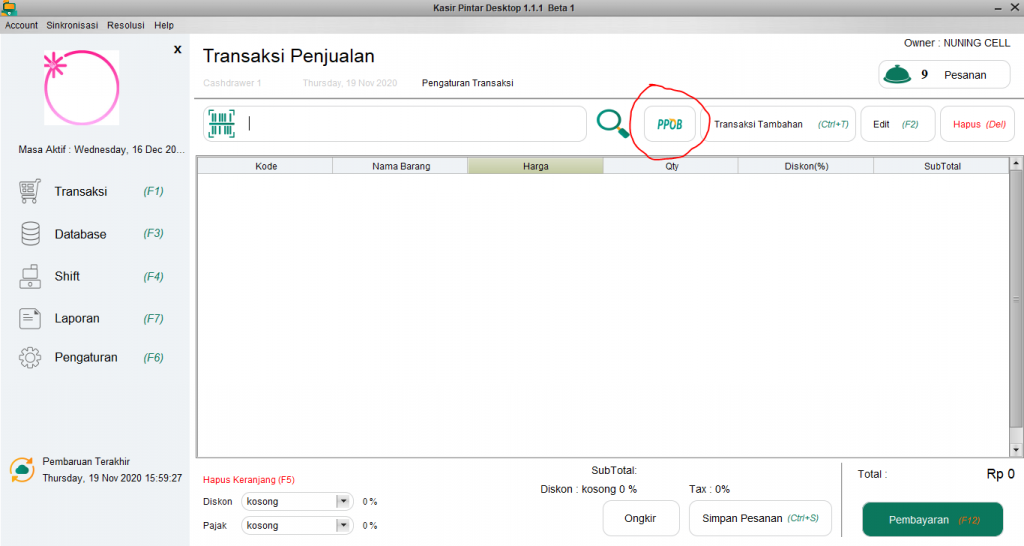1024x546 pixels.
Task: Click the Masa Aktif expiry text
Action: click(x=101, y=150)
